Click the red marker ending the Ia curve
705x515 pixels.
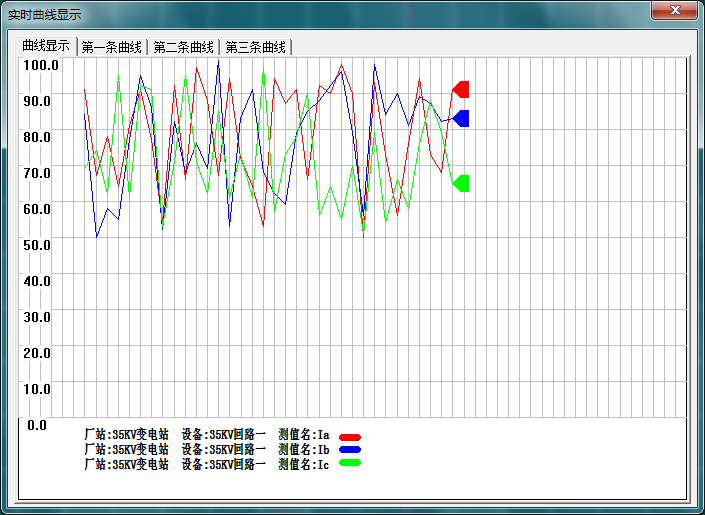tap(462, 90)
